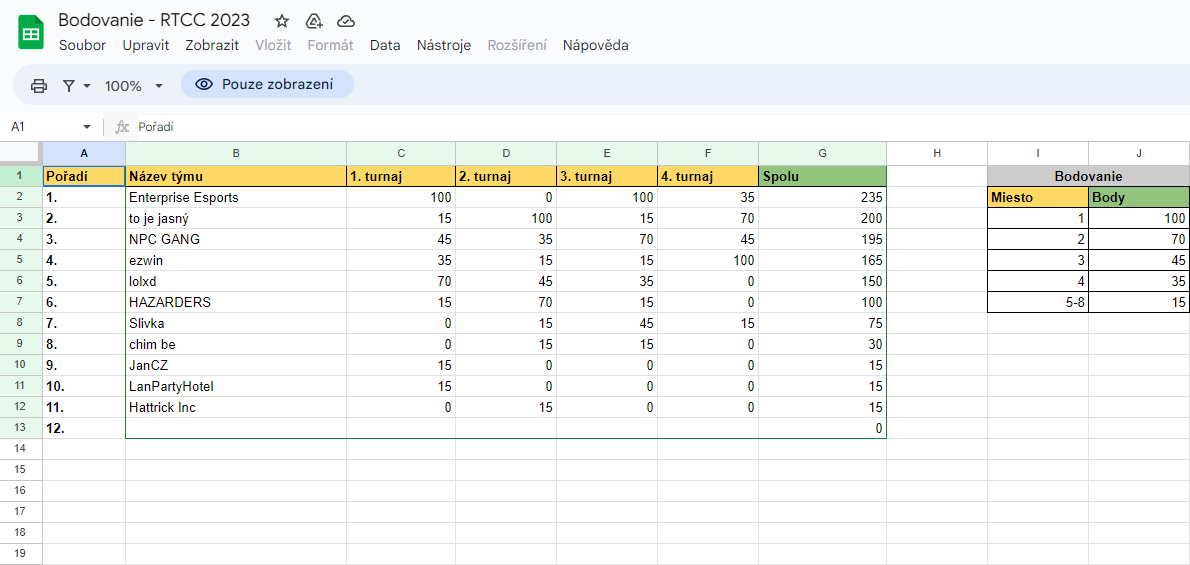Open the filter views funnel icon

(69, 86)
